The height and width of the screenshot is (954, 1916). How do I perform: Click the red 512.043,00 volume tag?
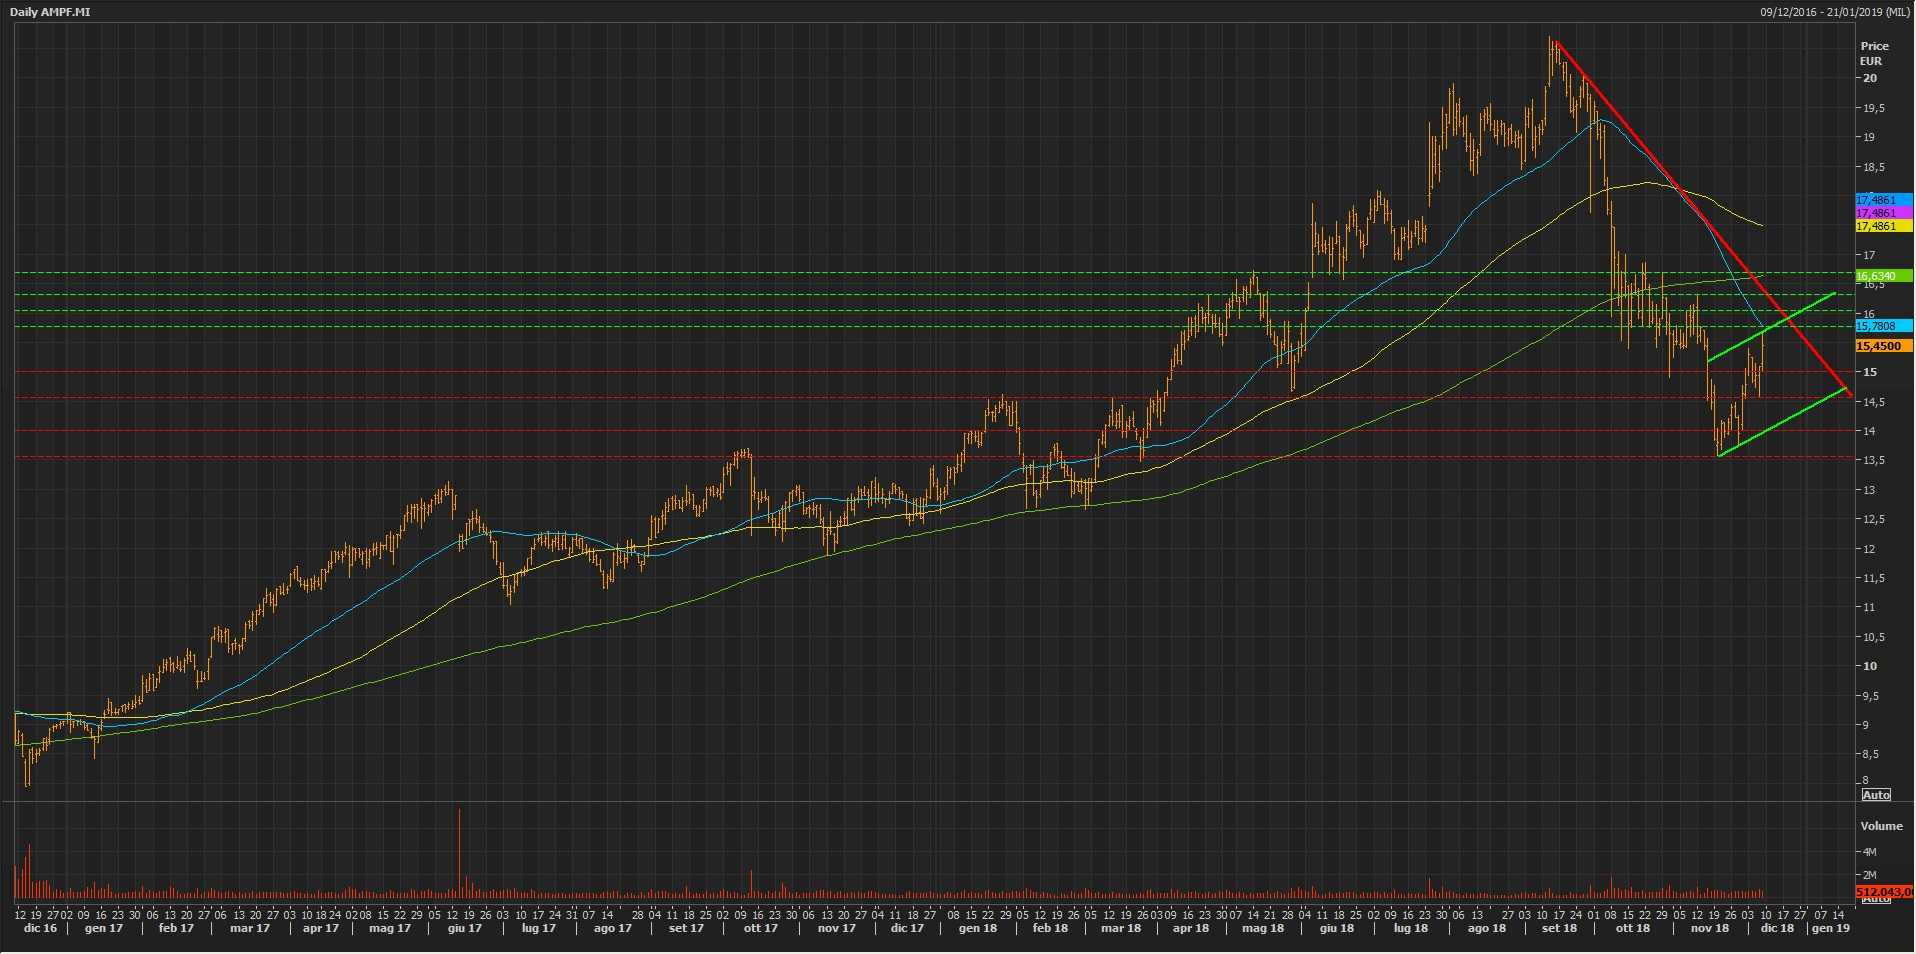[x=1884, y=891]
